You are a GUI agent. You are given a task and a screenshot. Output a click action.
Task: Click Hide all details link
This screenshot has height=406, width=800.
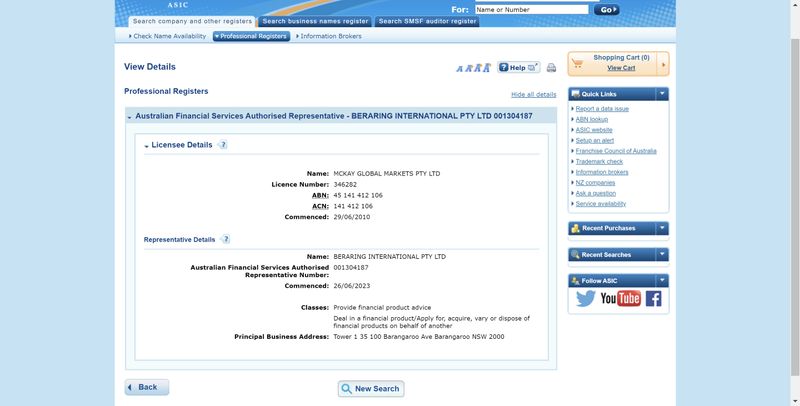[x=534, y=95]
